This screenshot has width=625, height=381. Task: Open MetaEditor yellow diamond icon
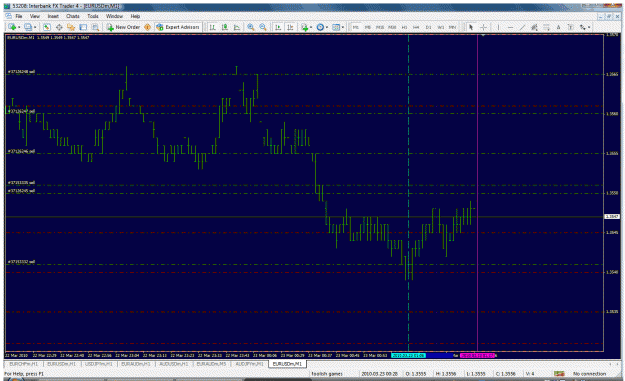click(147, 27)
